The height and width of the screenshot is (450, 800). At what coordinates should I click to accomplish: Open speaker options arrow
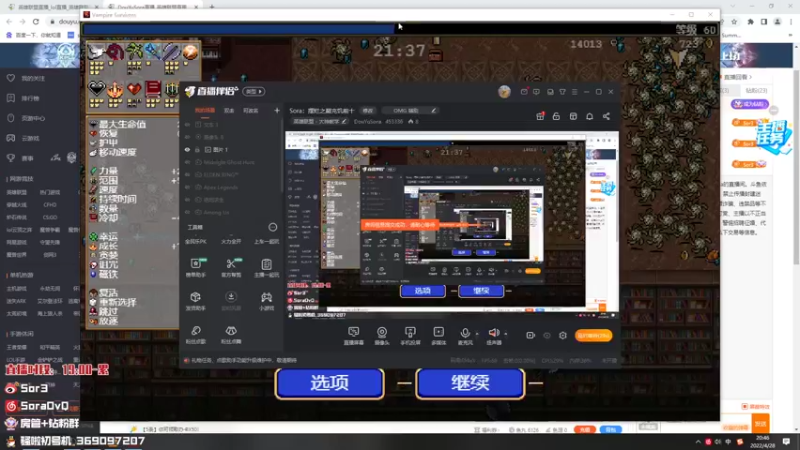tap(506, 334)
